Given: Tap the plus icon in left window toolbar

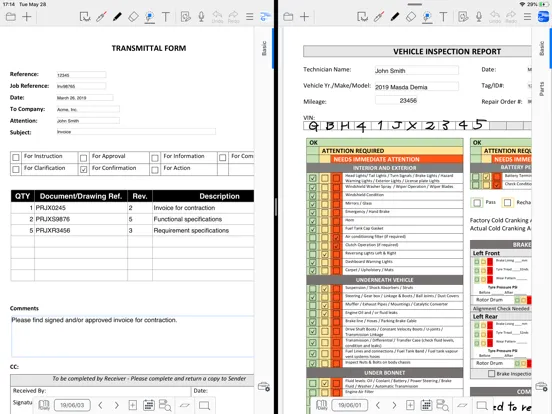Looking at the screenshot, I should [27, 17].
